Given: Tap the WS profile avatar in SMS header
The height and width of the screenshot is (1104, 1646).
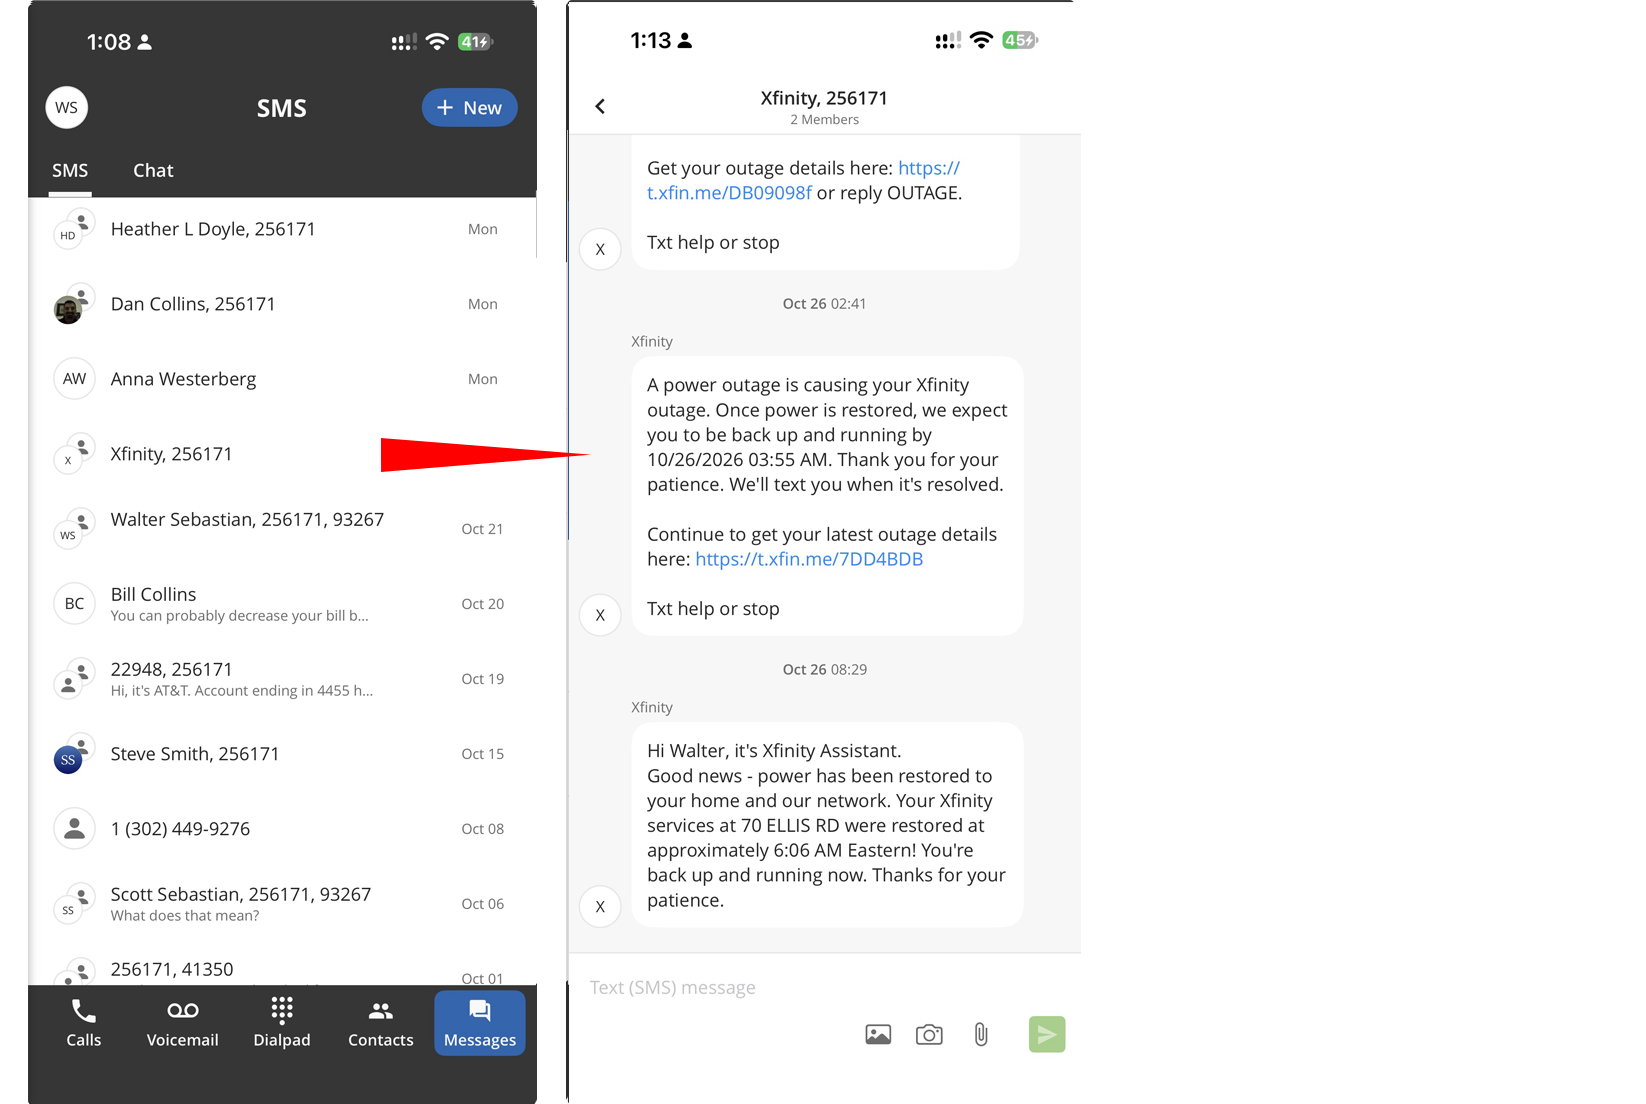Looking at the screenshot, I should point(67,108).
